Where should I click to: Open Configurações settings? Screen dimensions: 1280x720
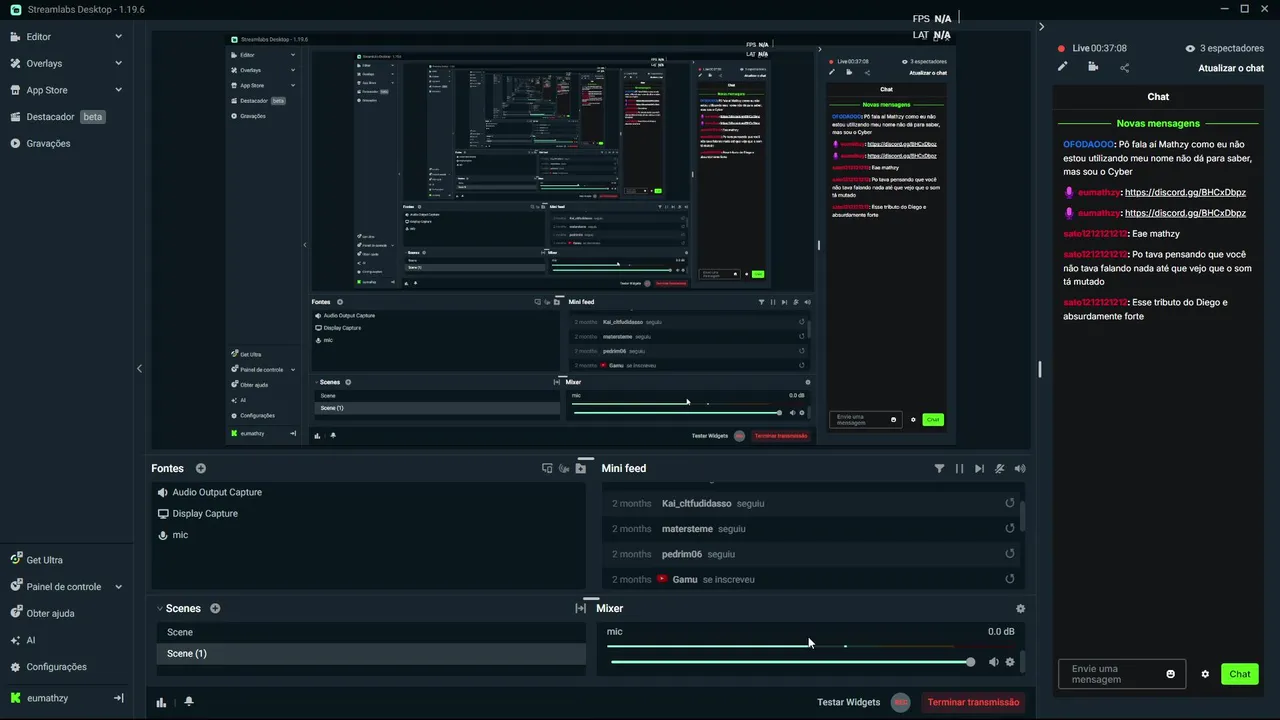point(56,667)
